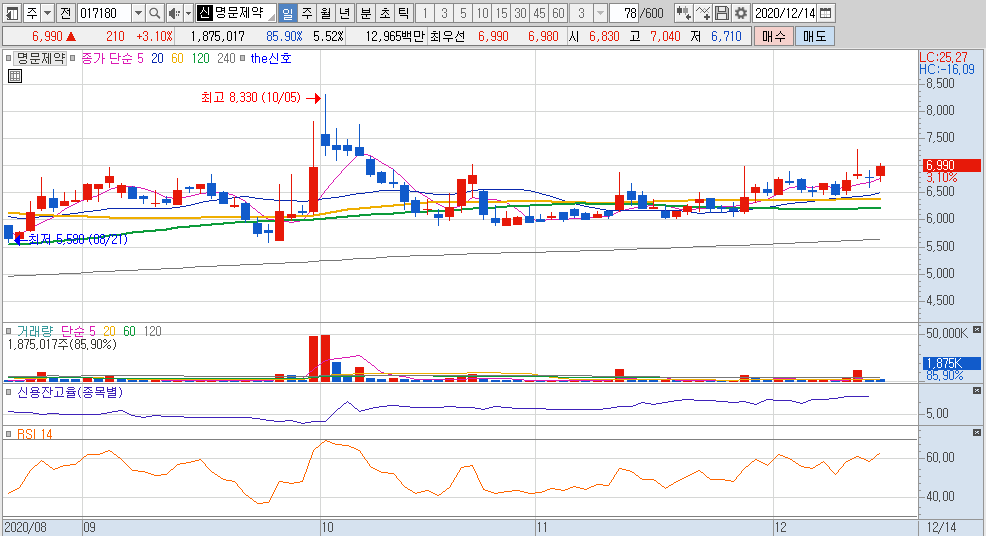Image resolution: width=986 pixels, height=536 pixels.
Task: Select the 월 monthly chart period
Action: pos(326,13)
